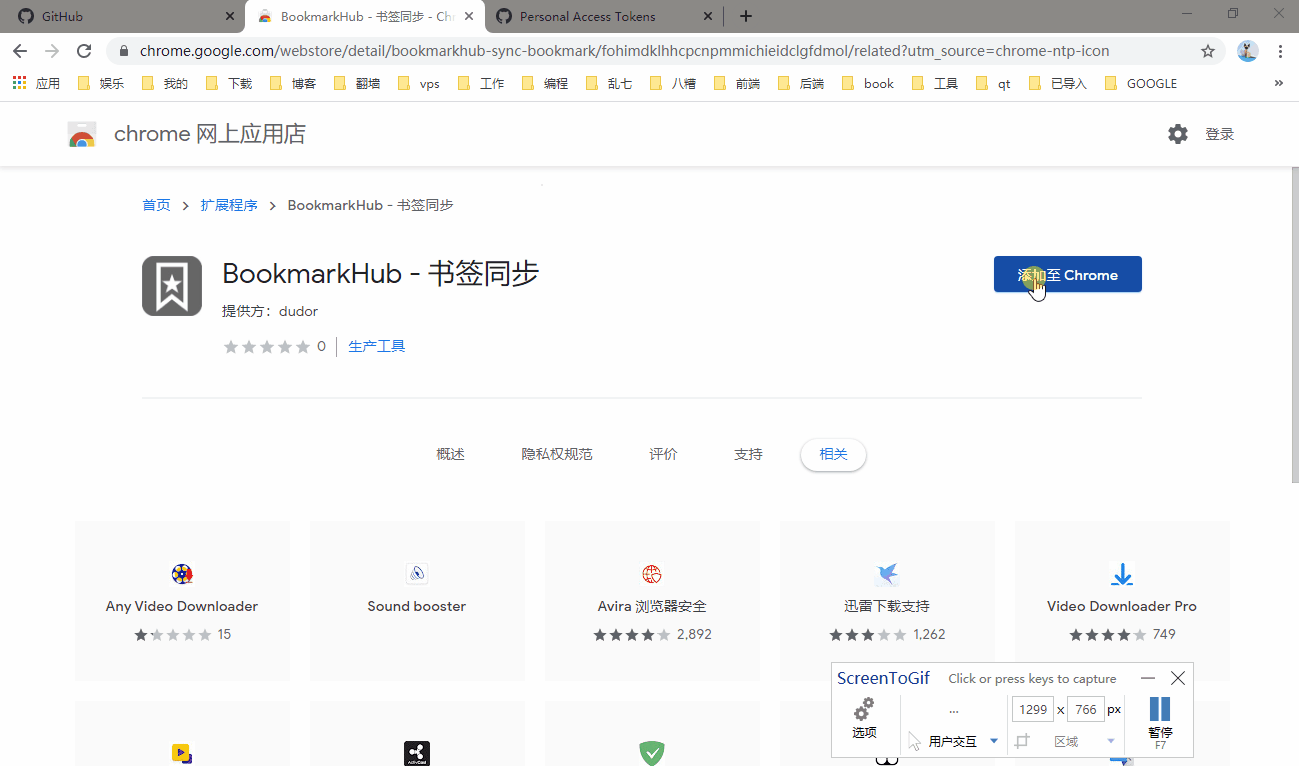Click the 添加至 Chrome button

(x=1066, y=274)
